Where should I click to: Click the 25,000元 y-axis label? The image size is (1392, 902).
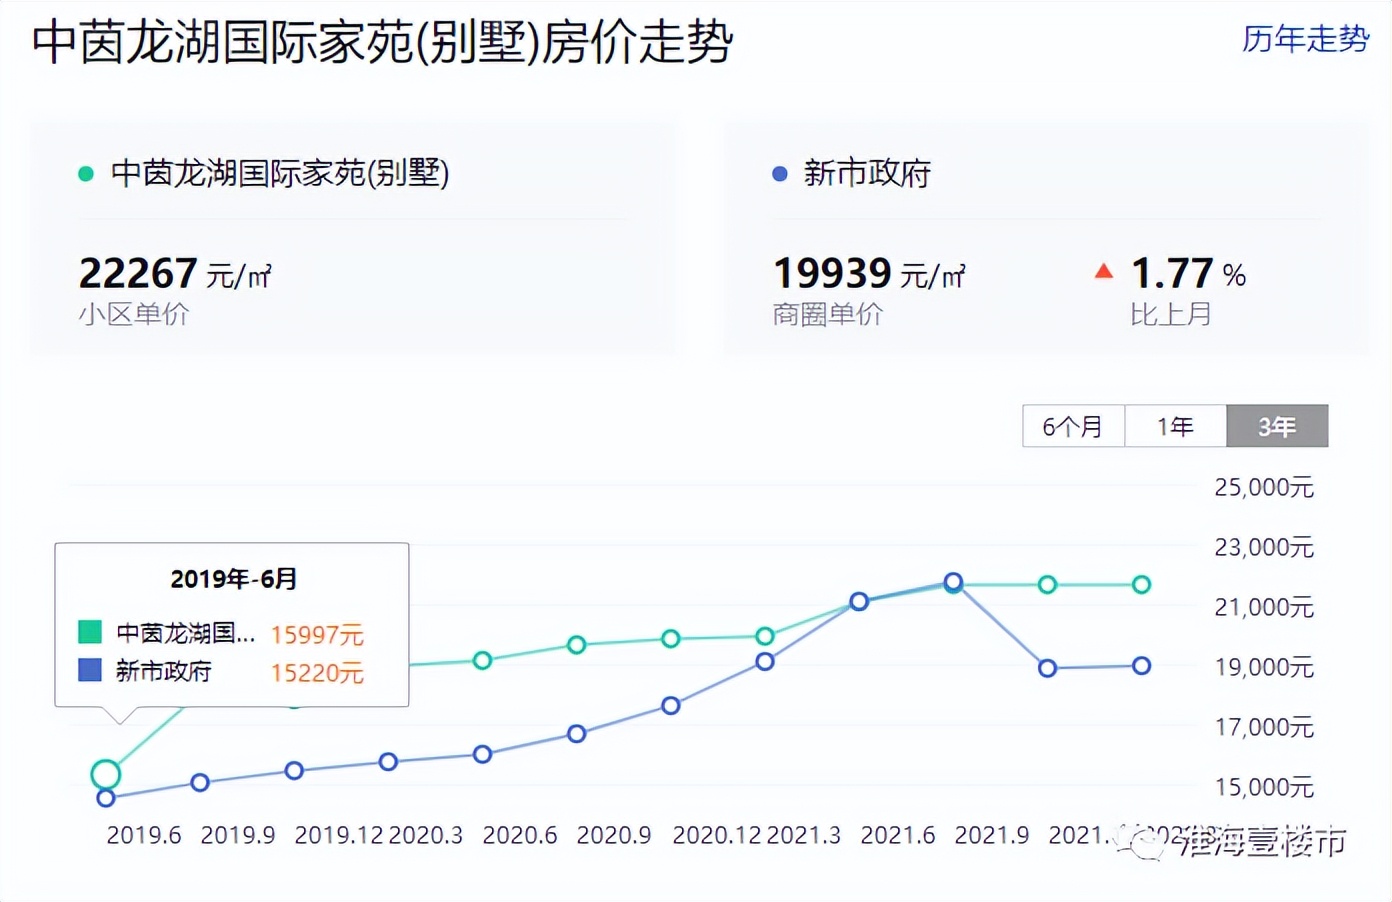[1265, 487]
